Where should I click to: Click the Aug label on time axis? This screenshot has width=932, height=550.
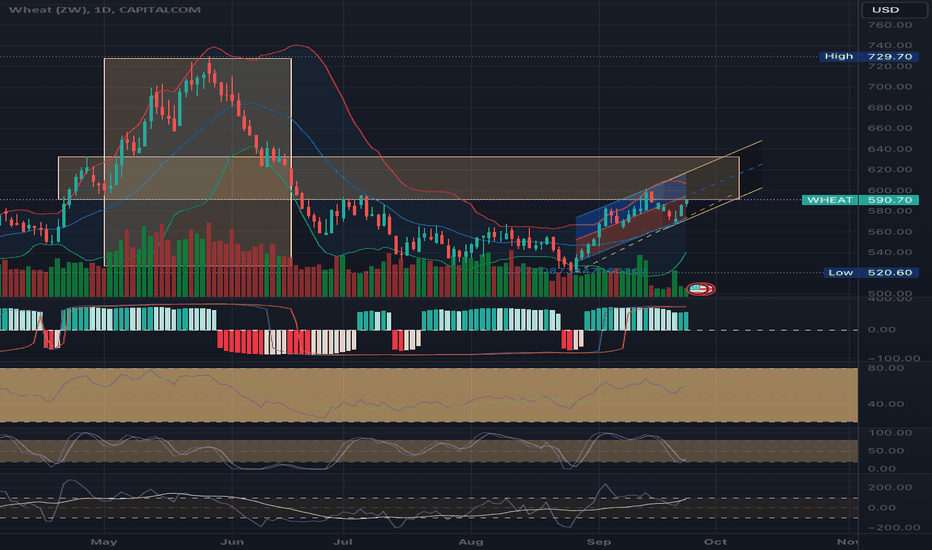pos(471,542)
